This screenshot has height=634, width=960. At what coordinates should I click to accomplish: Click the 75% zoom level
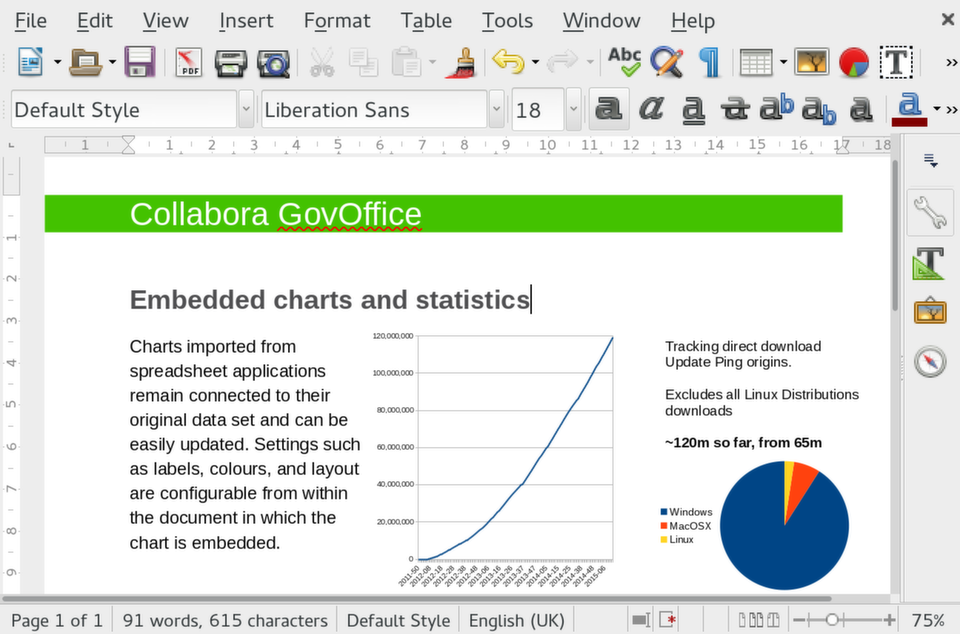pos(928,621)
